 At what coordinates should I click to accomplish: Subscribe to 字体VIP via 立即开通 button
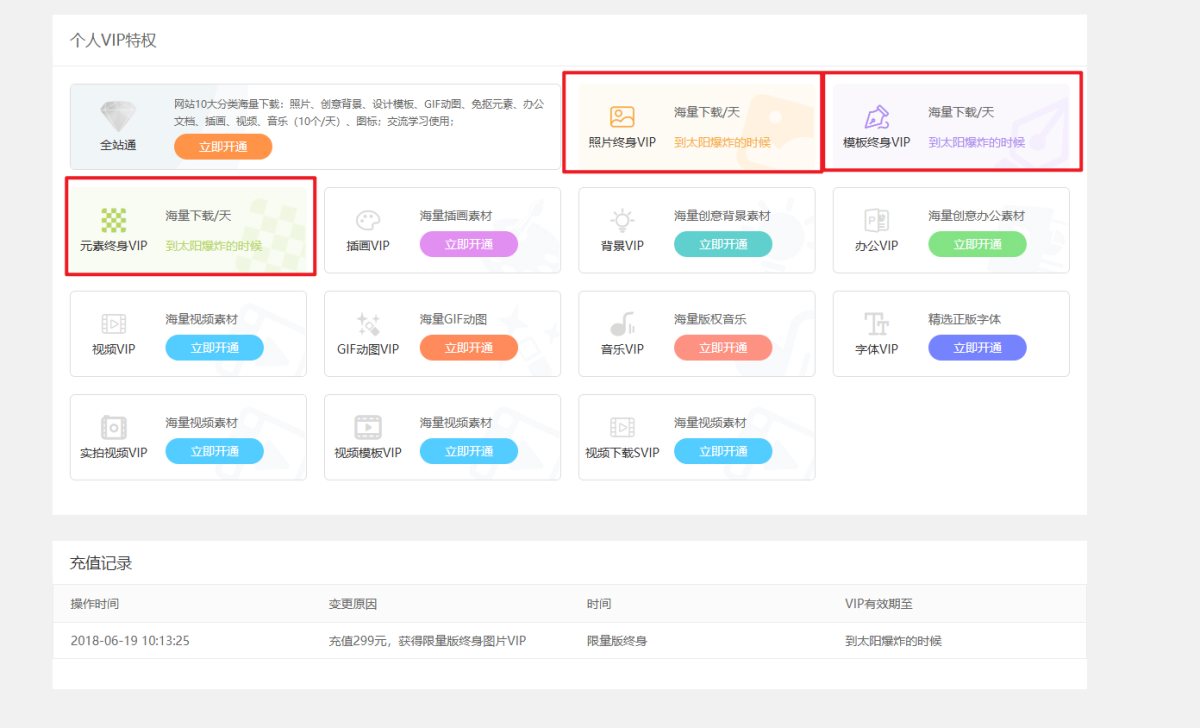coord(976,348)
